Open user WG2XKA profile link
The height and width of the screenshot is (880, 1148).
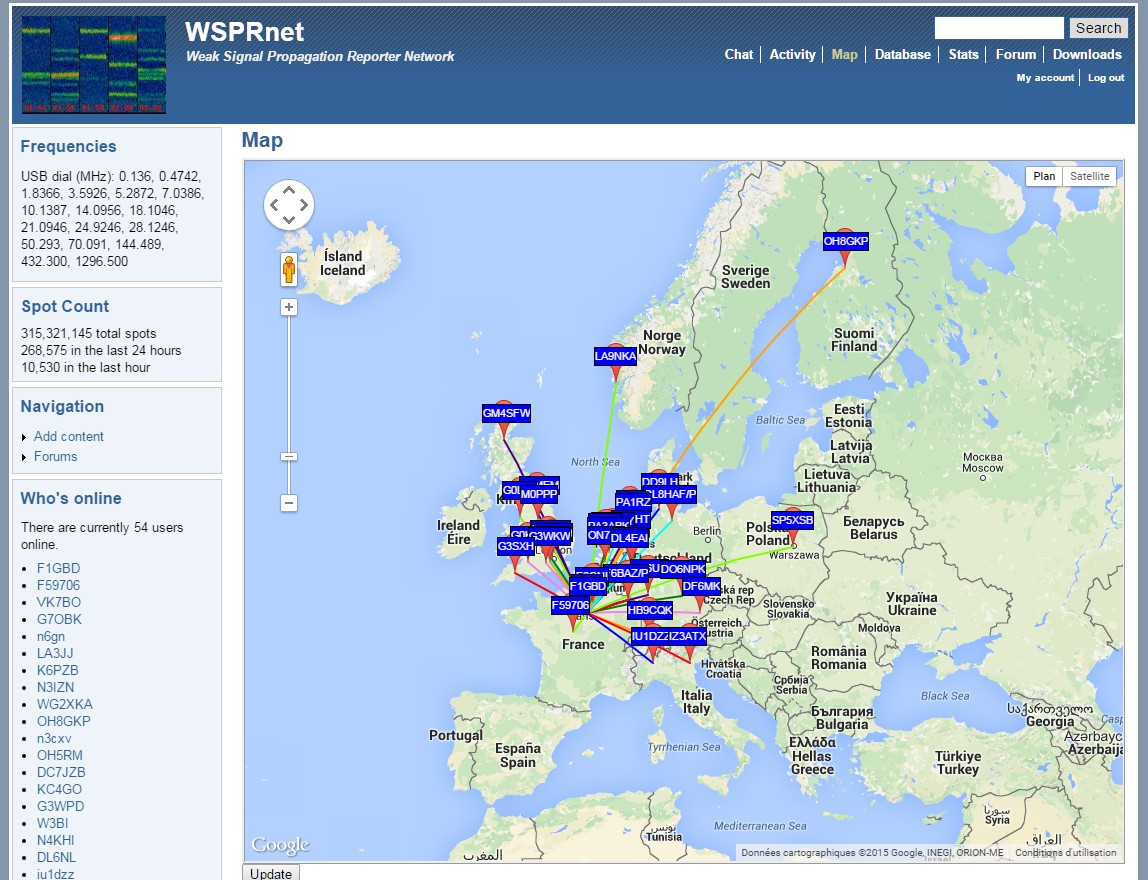point(64,704)
